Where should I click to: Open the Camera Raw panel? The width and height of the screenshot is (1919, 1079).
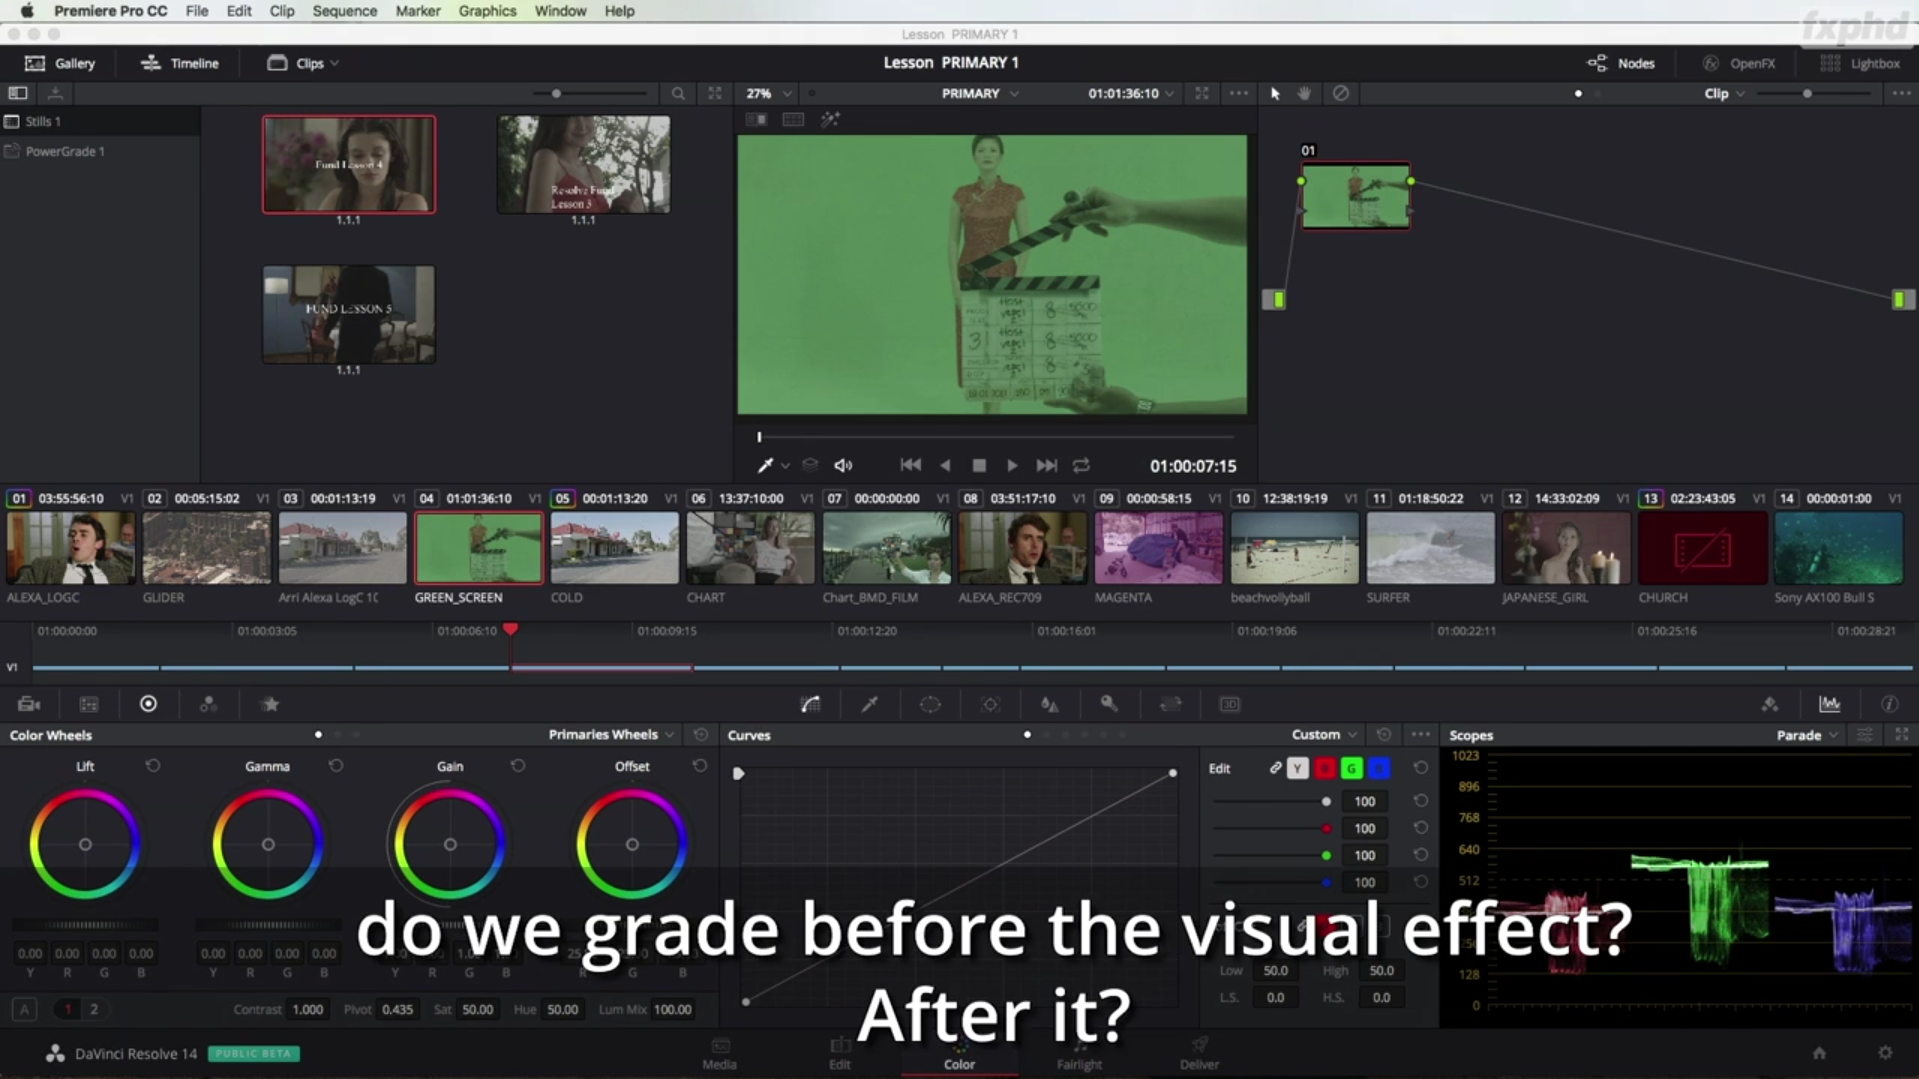click(x=28, y=704)
